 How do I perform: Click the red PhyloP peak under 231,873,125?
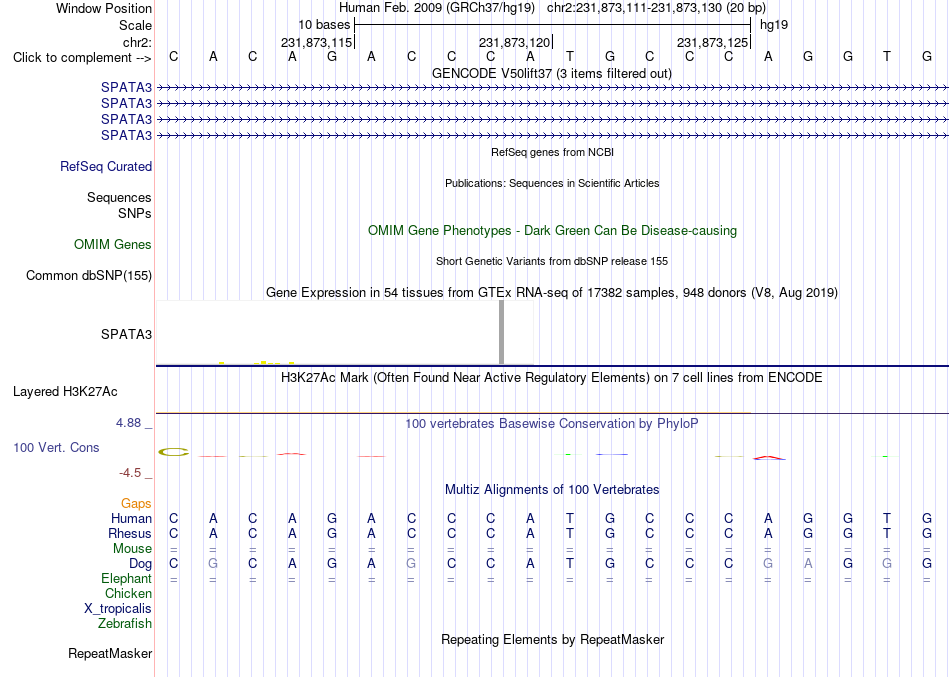click(x=768, y=458)
